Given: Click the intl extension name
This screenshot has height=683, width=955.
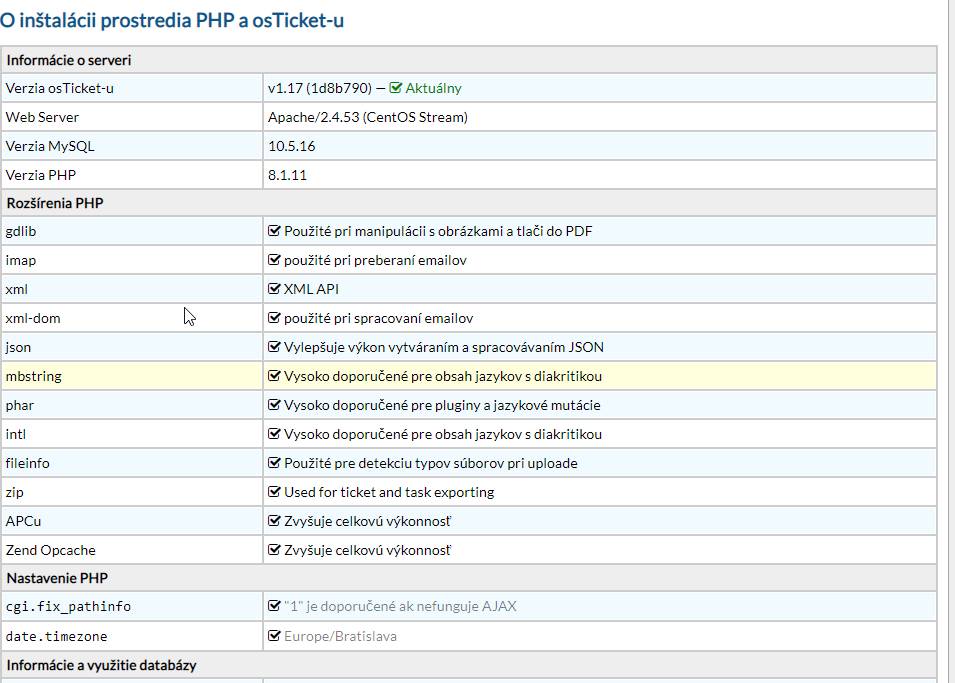Looking at the screenshot, I should [16, 434].
